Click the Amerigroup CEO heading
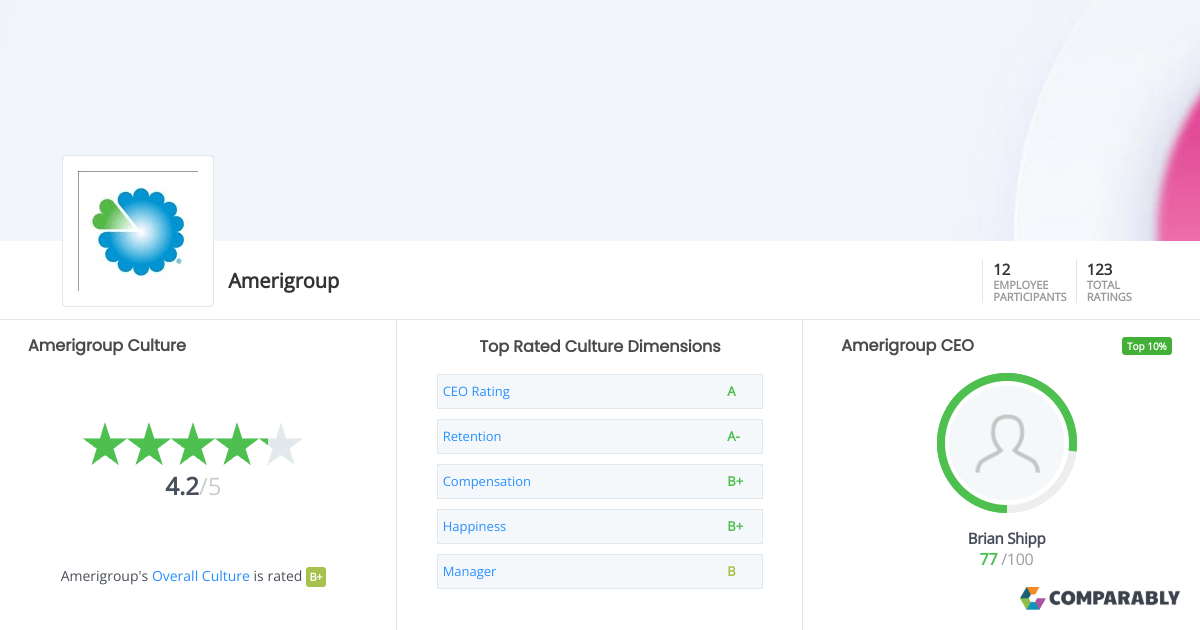The height and width of the screenshot is (630, 1200). coord(908,345)
